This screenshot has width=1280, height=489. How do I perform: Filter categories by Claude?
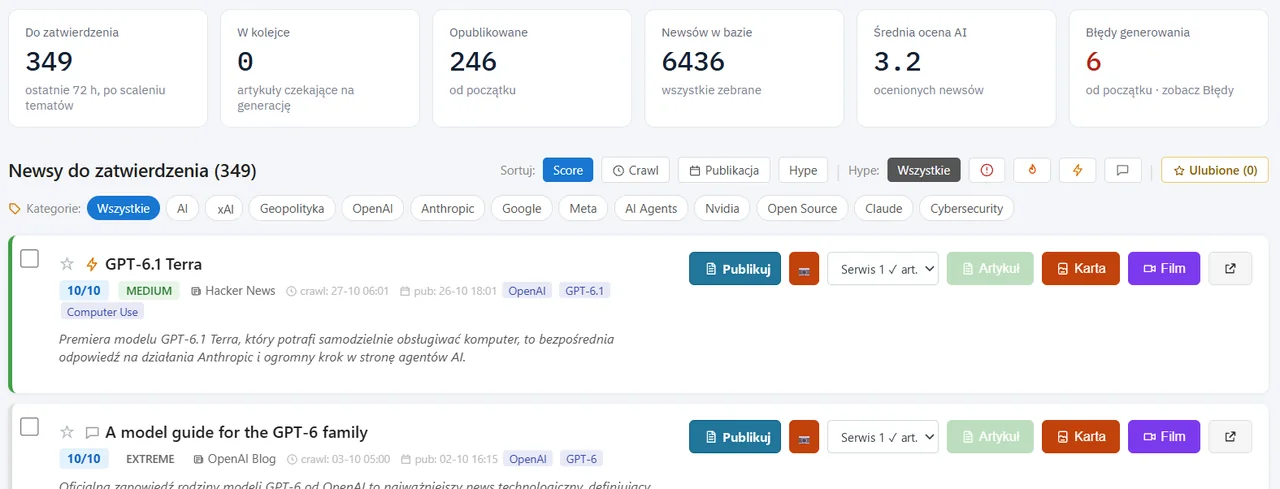coord(884,209)
